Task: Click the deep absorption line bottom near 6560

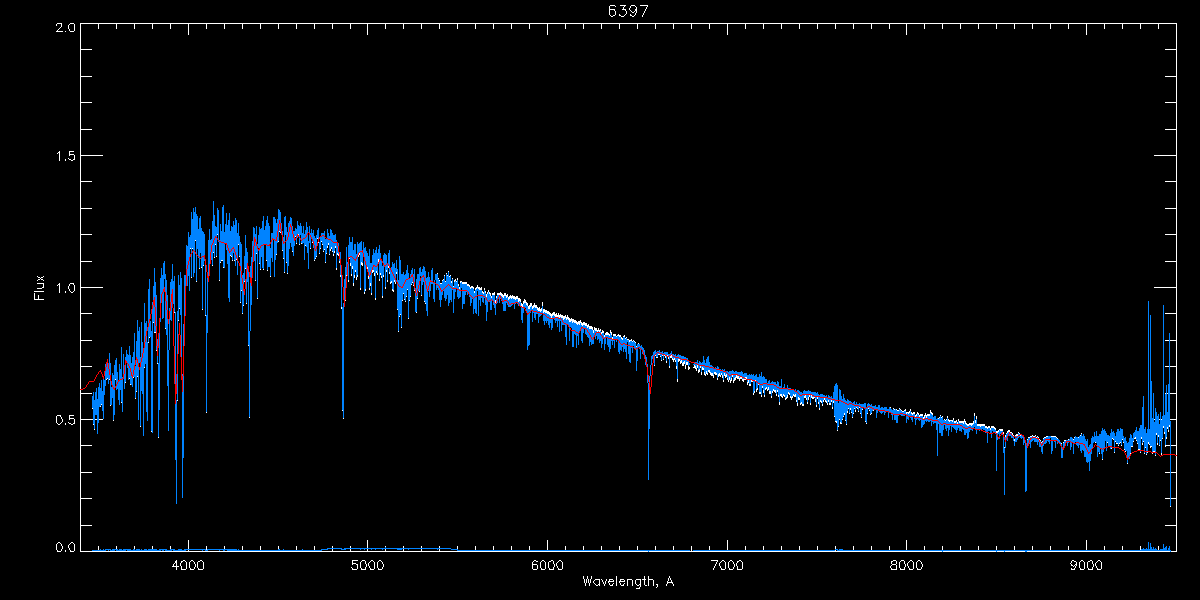Action: (x=648, y=477)
